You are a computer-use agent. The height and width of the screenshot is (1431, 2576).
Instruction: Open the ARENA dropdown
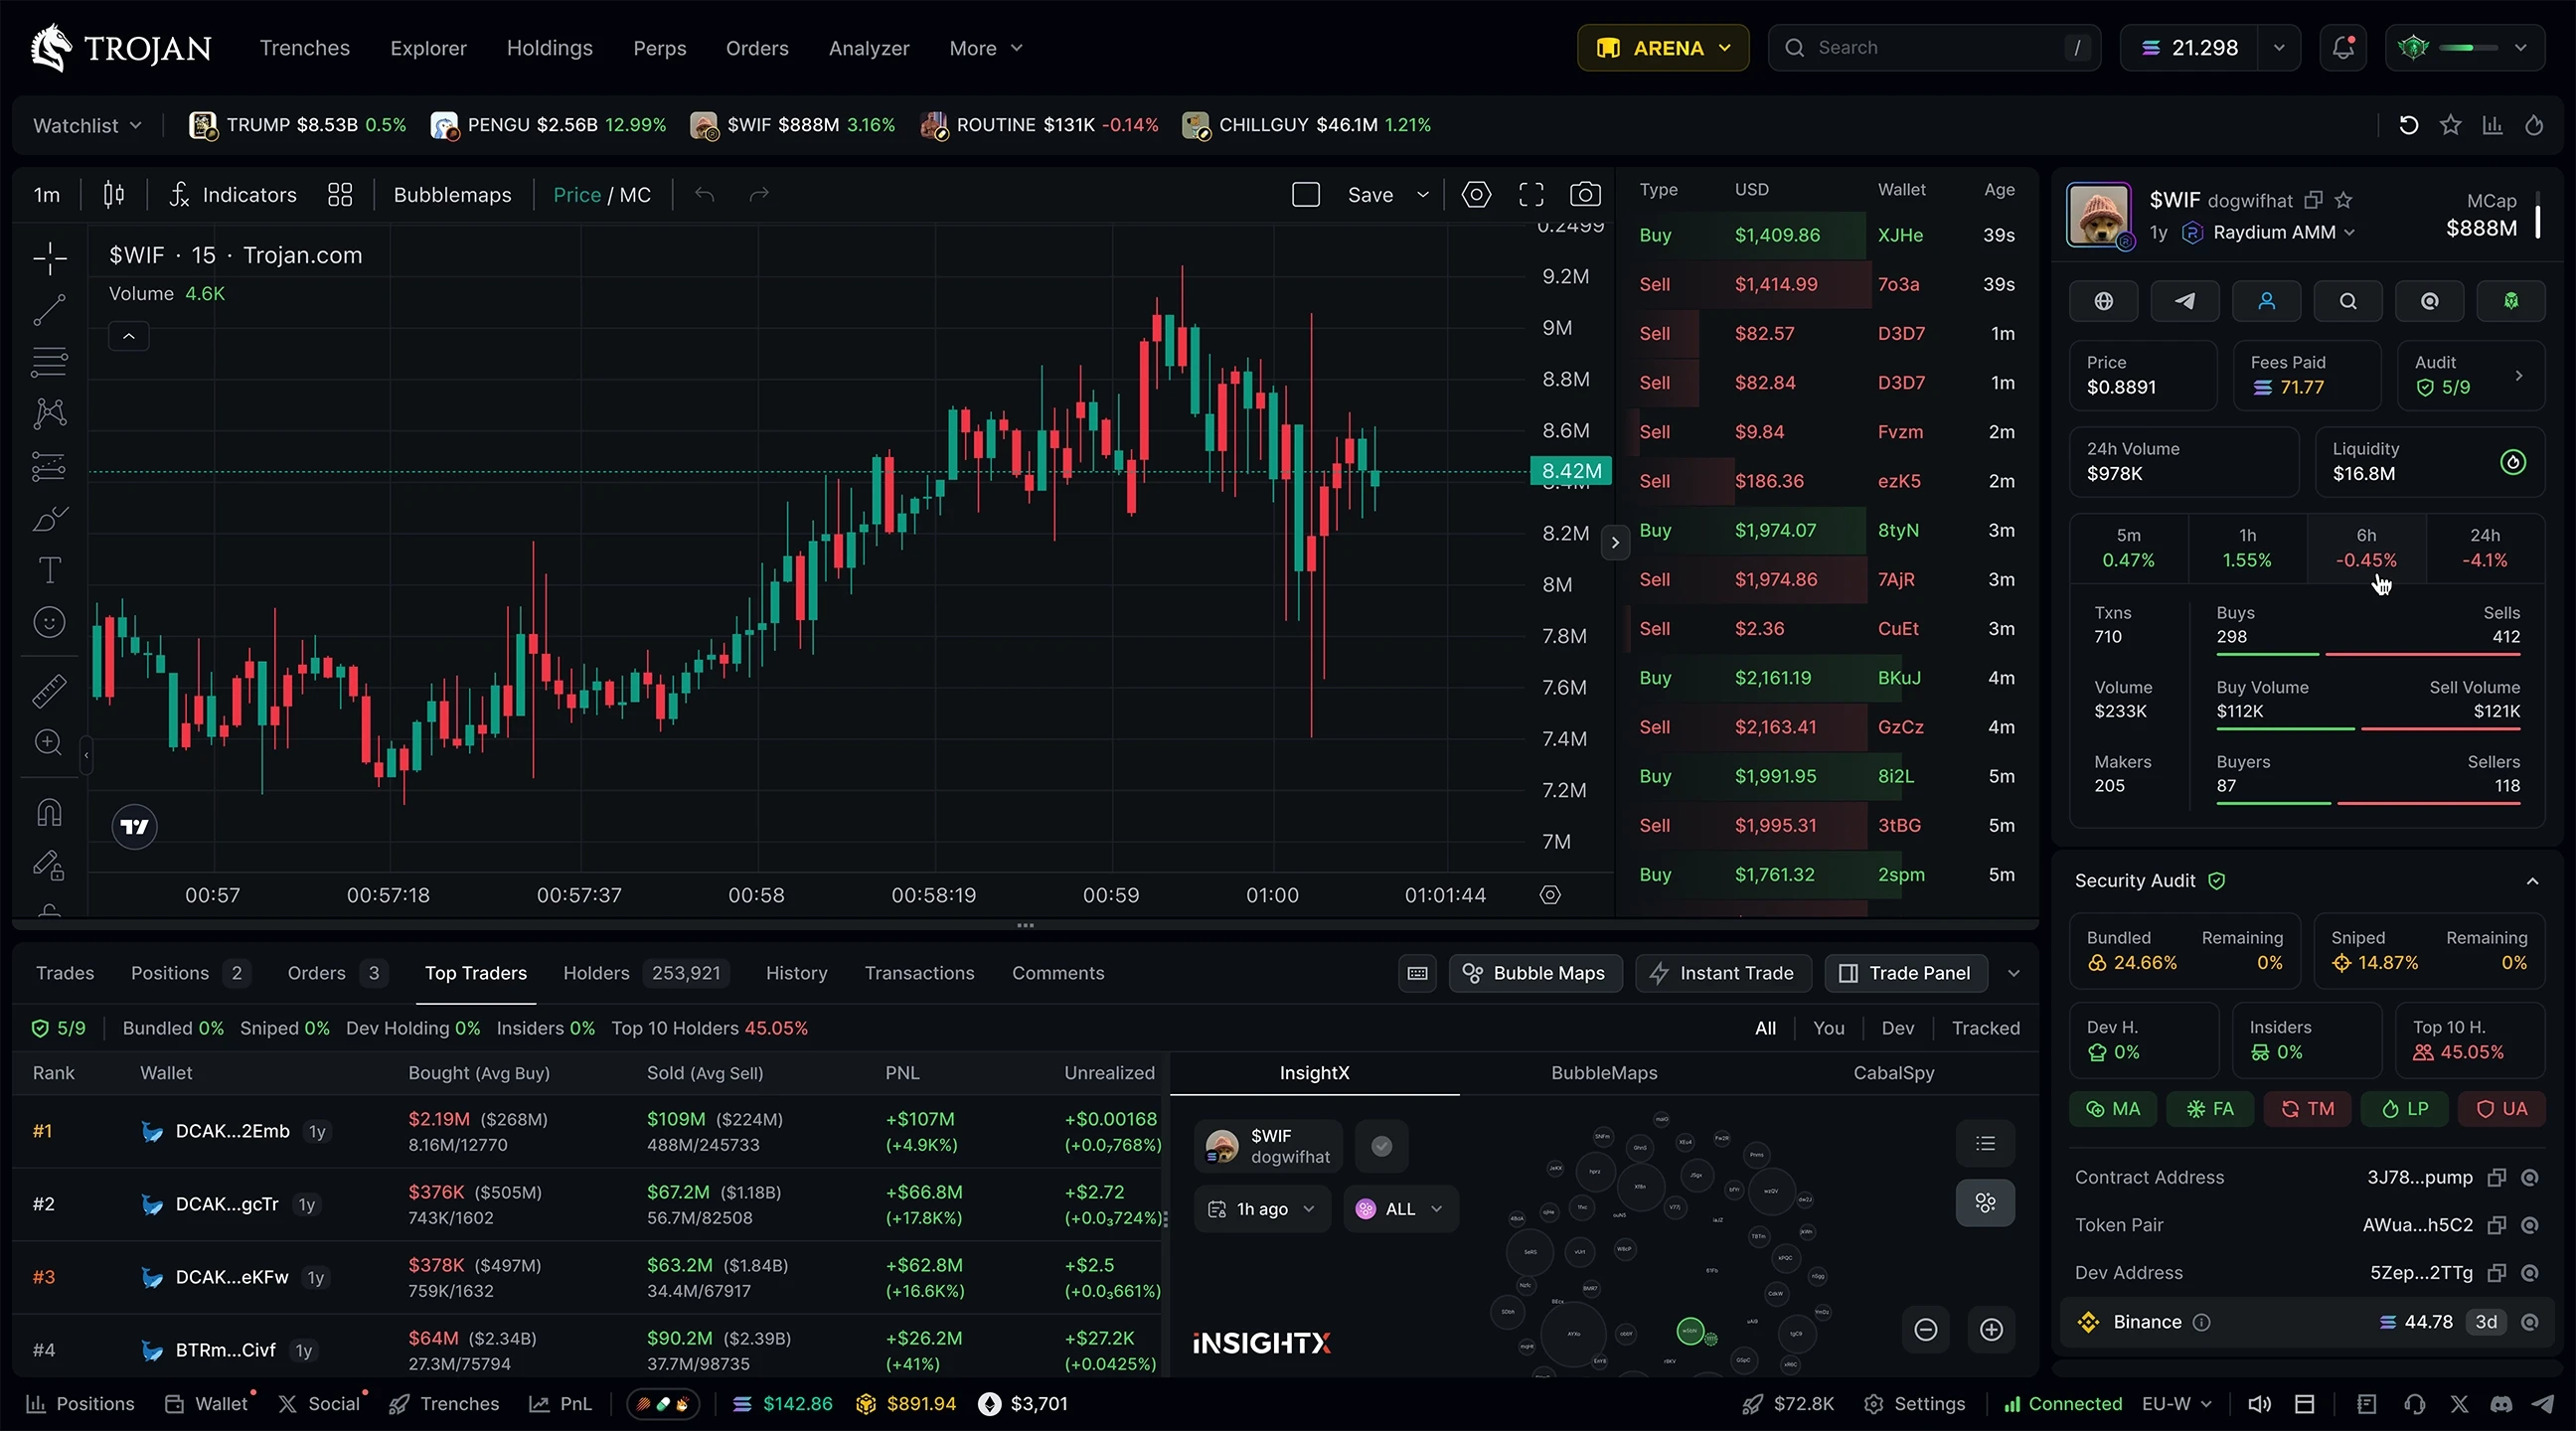click(1662, 47)
